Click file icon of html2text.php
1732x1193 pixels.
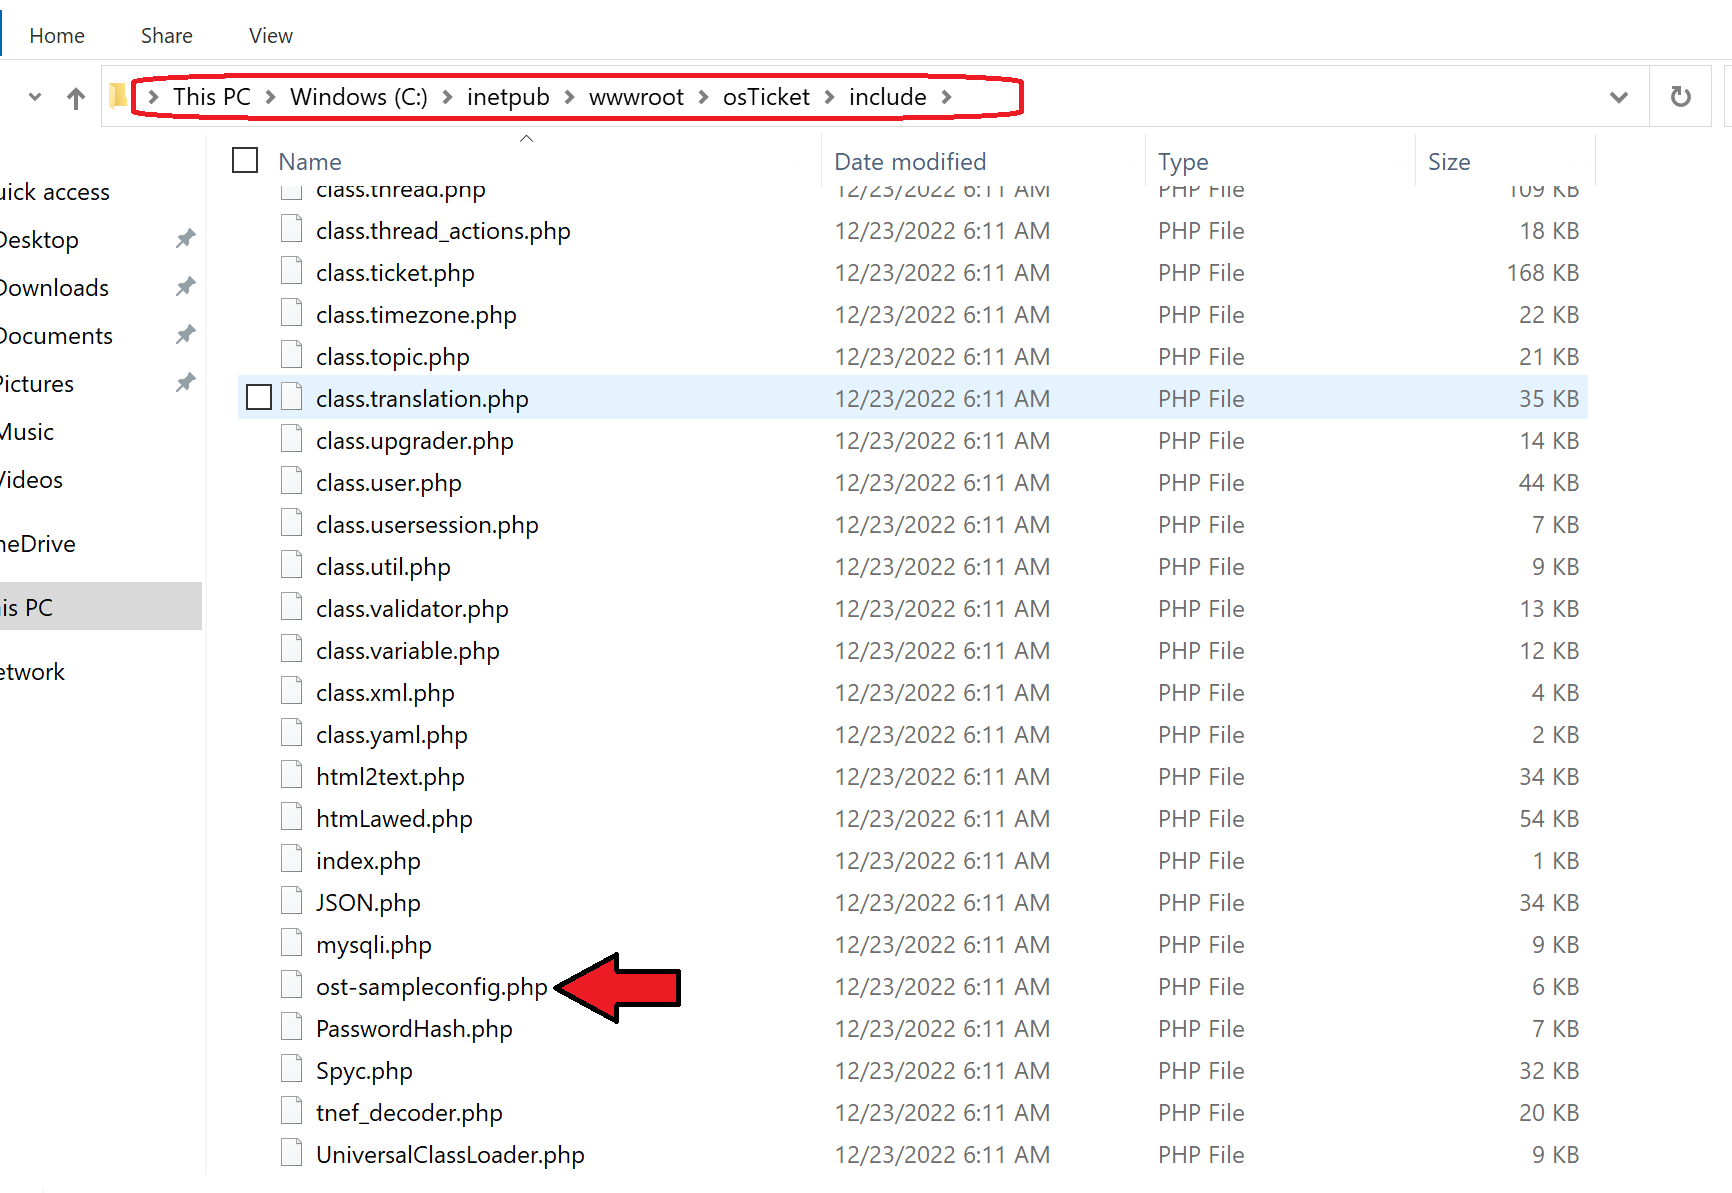pyautogui.click(x=292, y=776)
